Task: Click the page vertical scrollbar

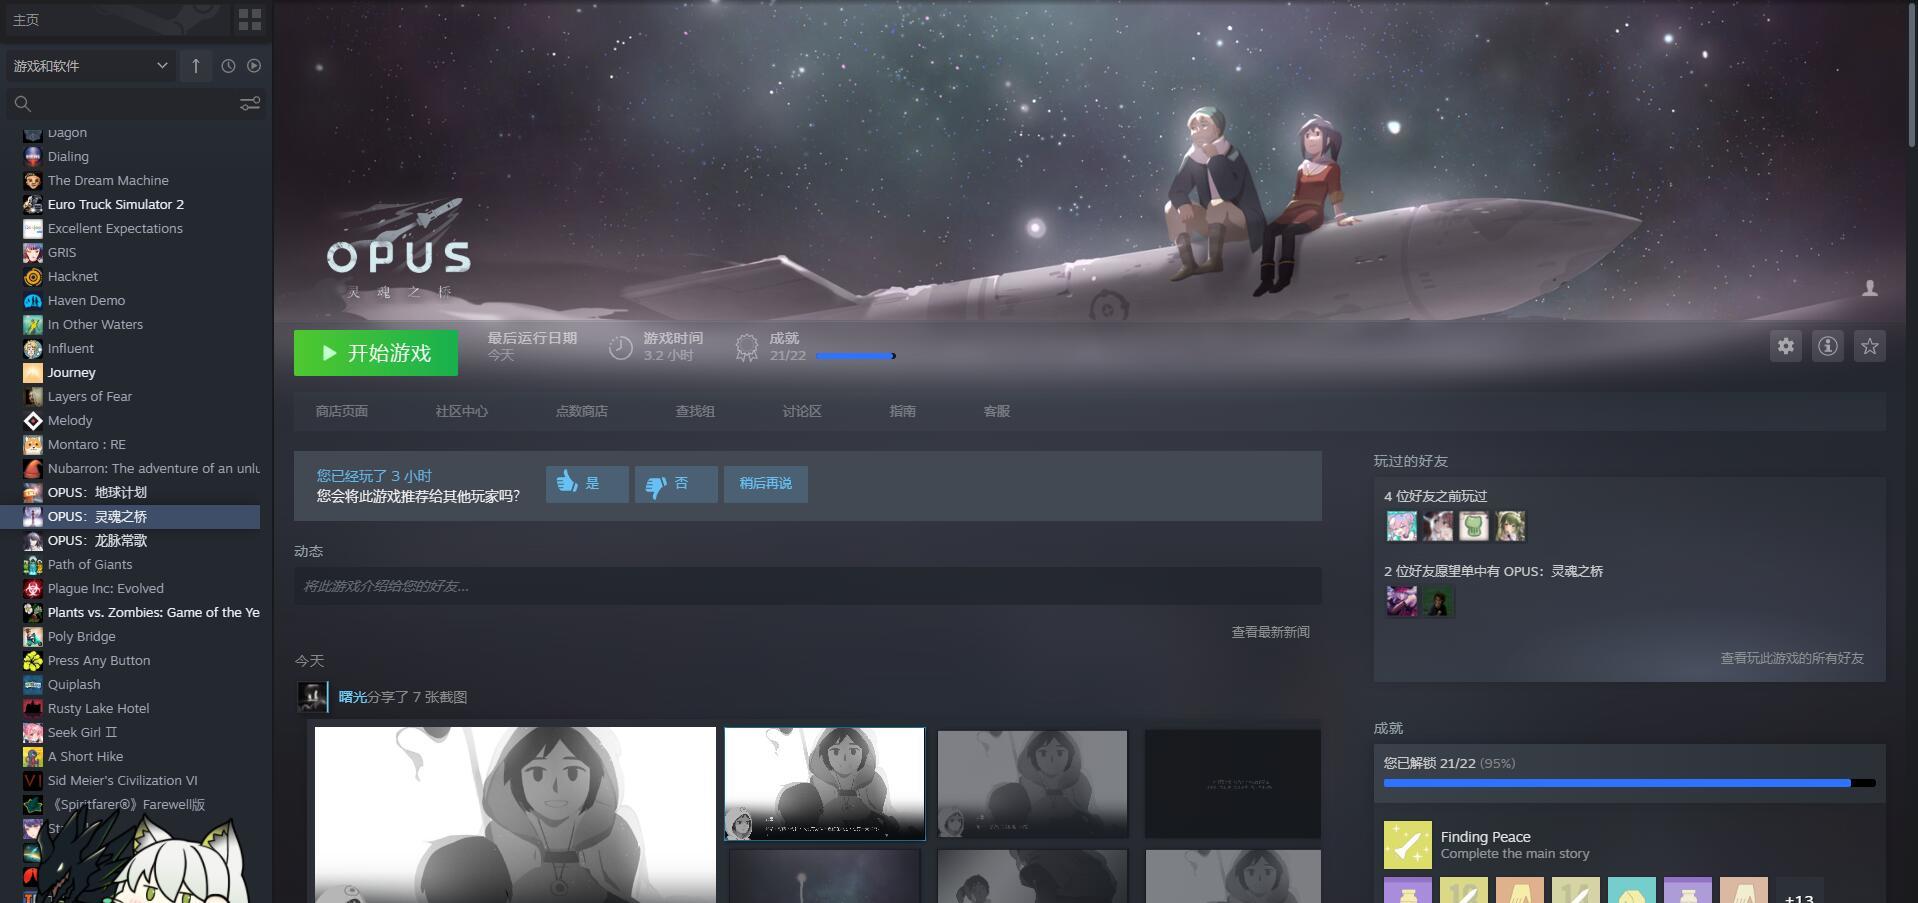Action: (x=1912, y=75)
